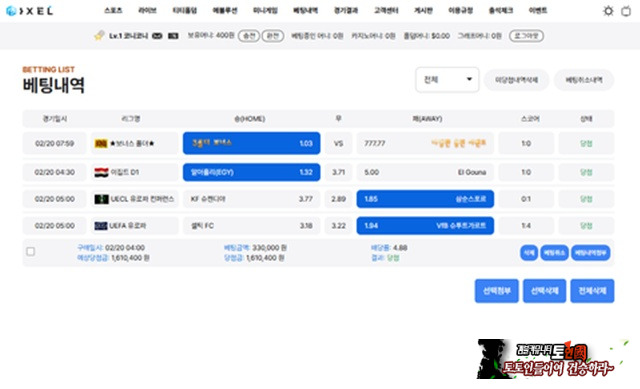Open the 출석체크 menu
This screenshot has width=640, height=389.
[501, 11]
